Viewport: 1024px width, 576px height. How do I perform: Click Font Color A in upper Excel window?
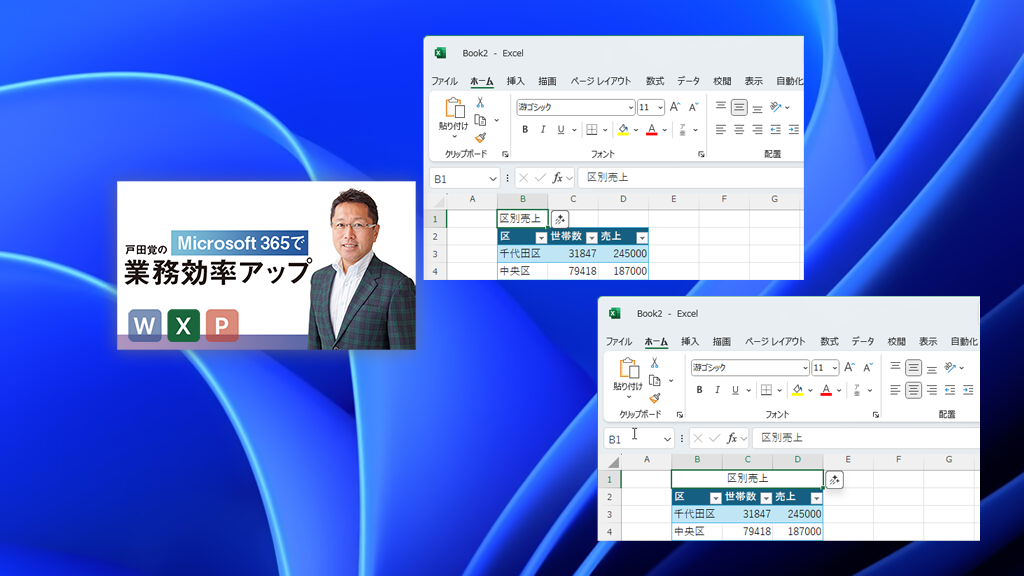click(652, 129)
